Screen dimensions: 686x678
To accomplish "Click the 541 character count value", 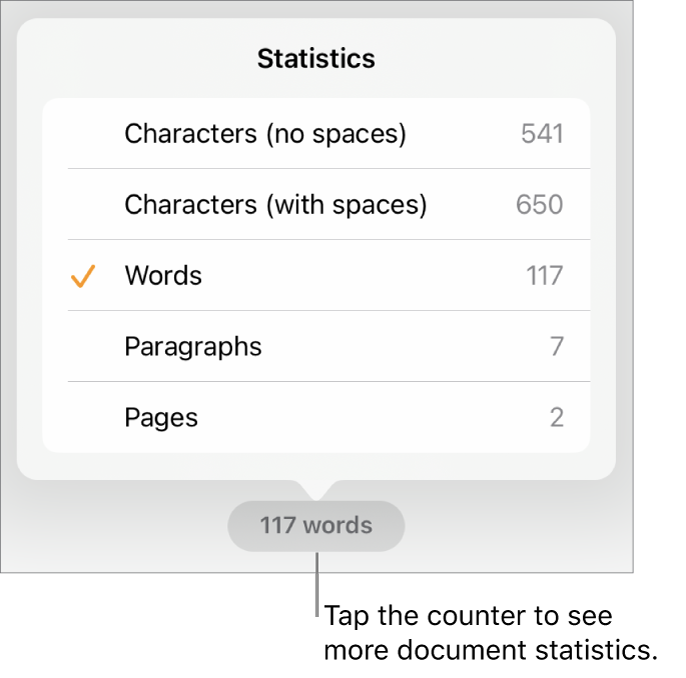I will pyautogui.click(x=542, y=134).
